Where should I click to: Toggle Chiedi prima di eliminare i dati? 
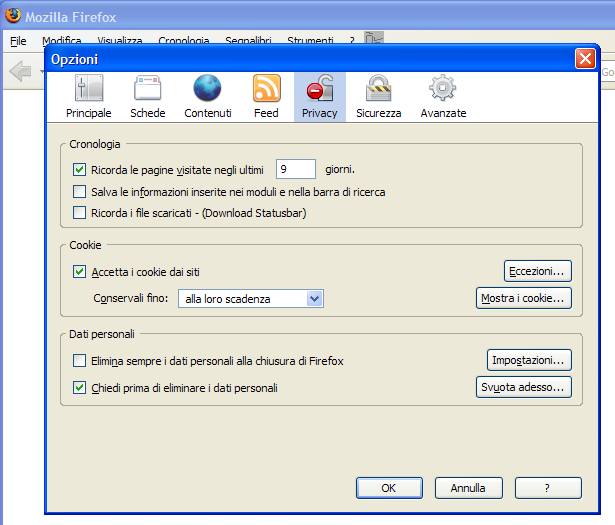(x=80, y=388)
